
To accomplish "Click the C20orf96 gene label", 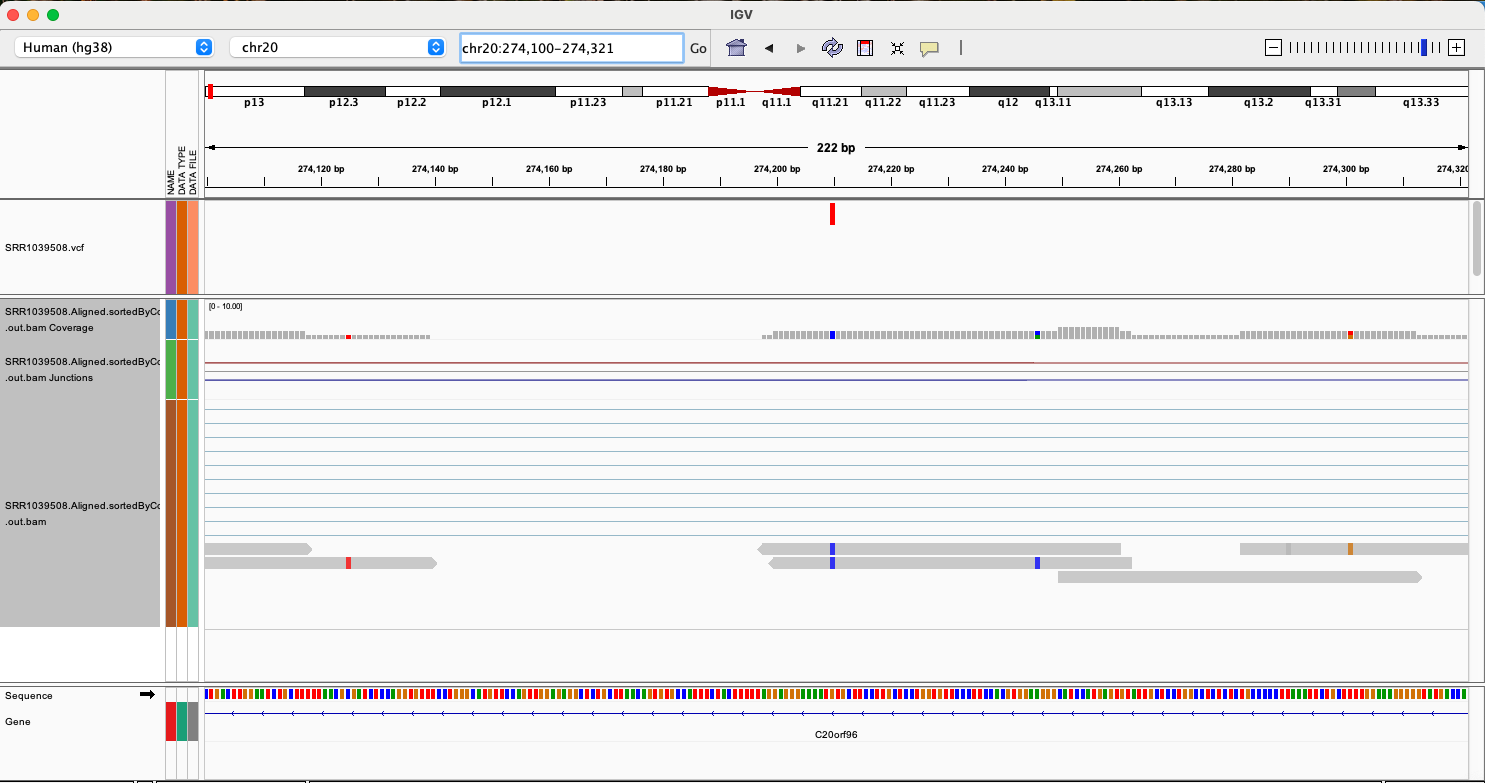I will 836,734.
